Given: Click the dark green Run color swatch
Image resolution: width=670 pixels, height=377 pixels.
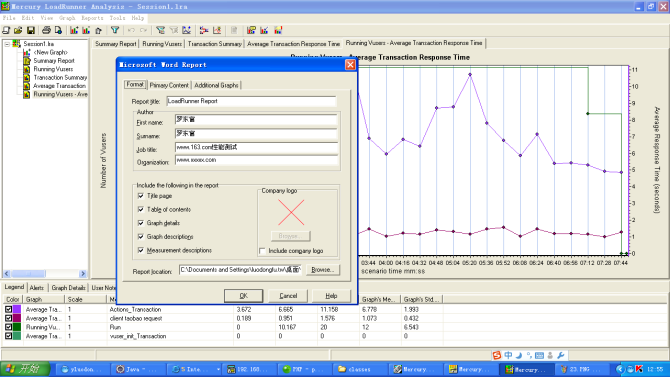Looking at the screenshot, I should pyautogui.click(x=17, y=327).
